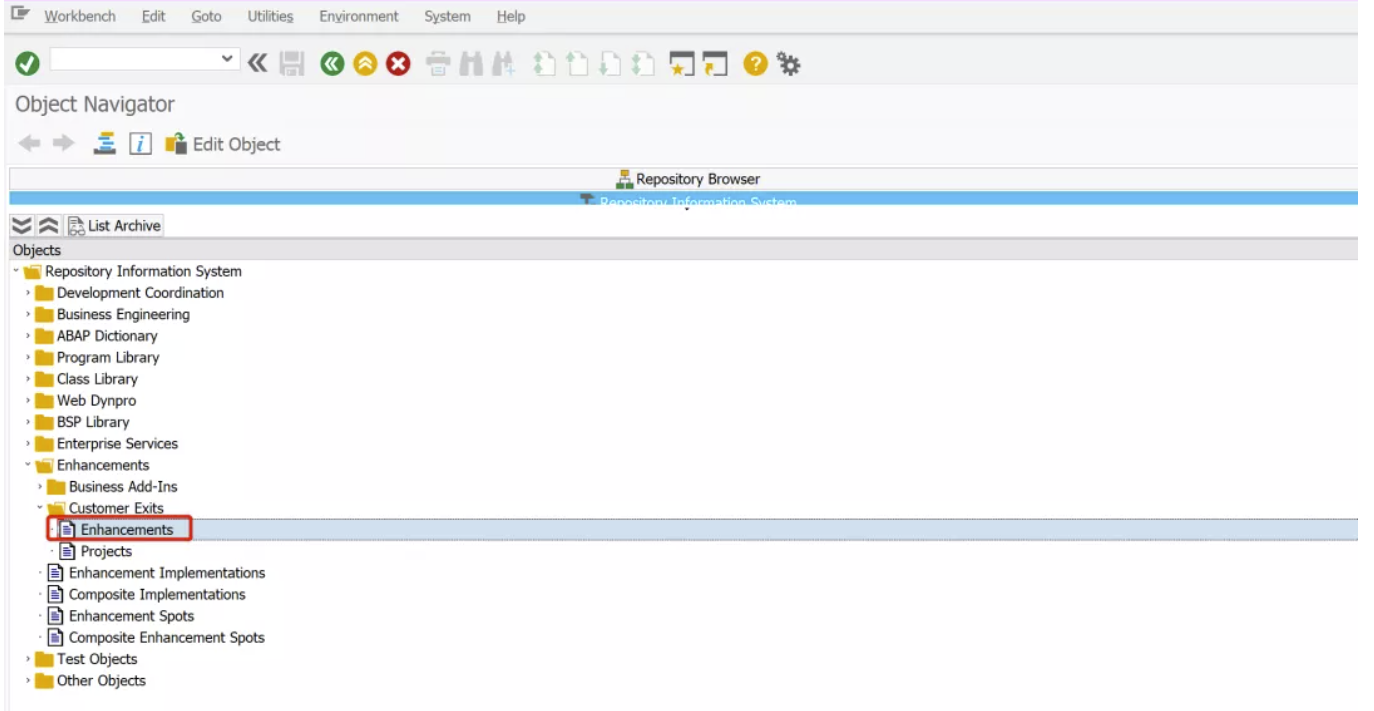1374x711 pixels.
Task: Open the Workbench menu
Action: pyautogui.click(x=80, y=16)
